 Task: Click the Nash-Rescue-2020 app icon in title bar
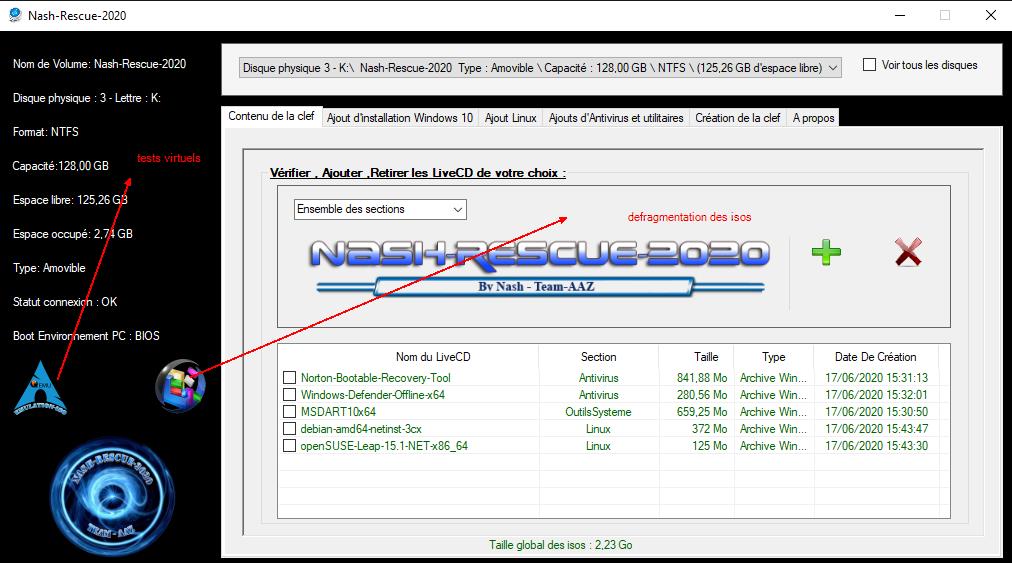coord(15,15)
